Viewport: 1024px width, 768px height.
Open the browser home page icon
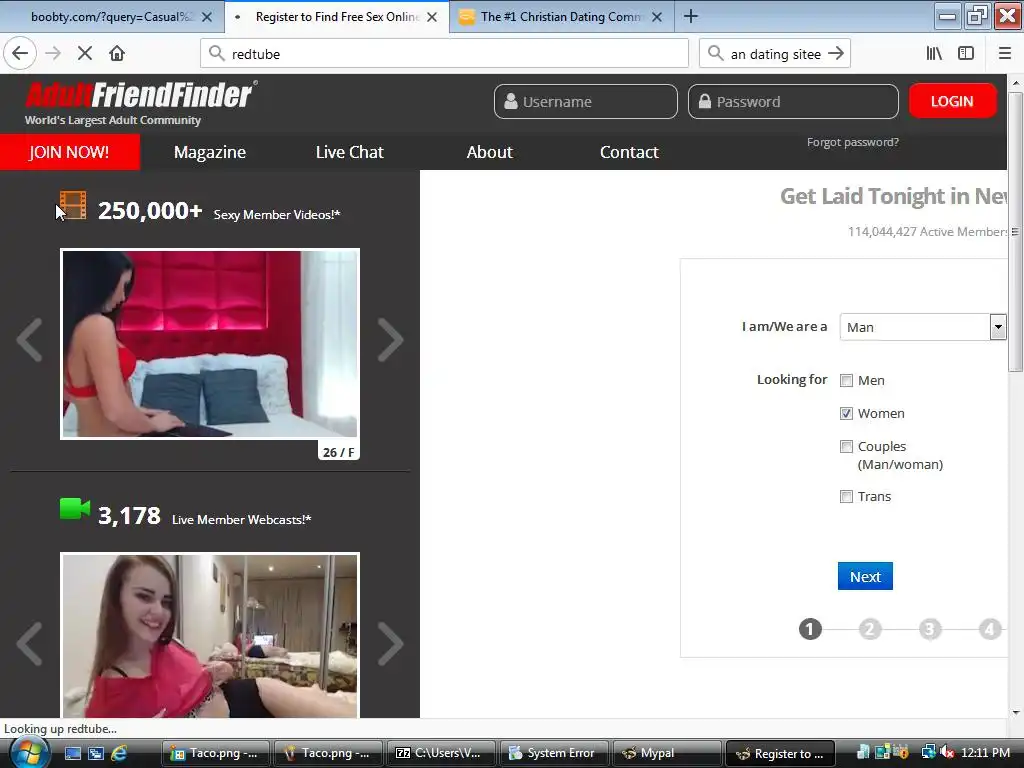(117, 54)
